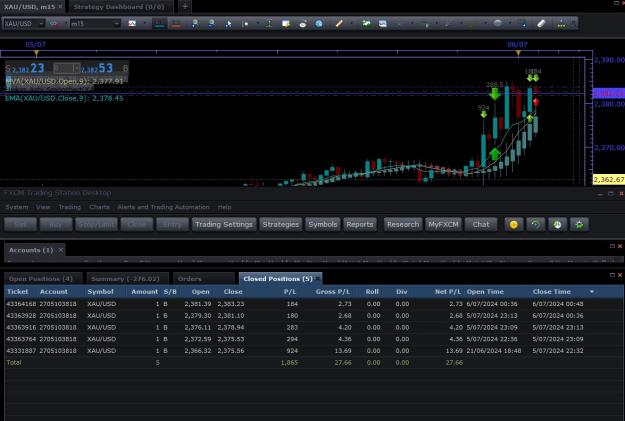Click the yellow note label toolbar icon

pyautogui.click(x=286, y=24)
